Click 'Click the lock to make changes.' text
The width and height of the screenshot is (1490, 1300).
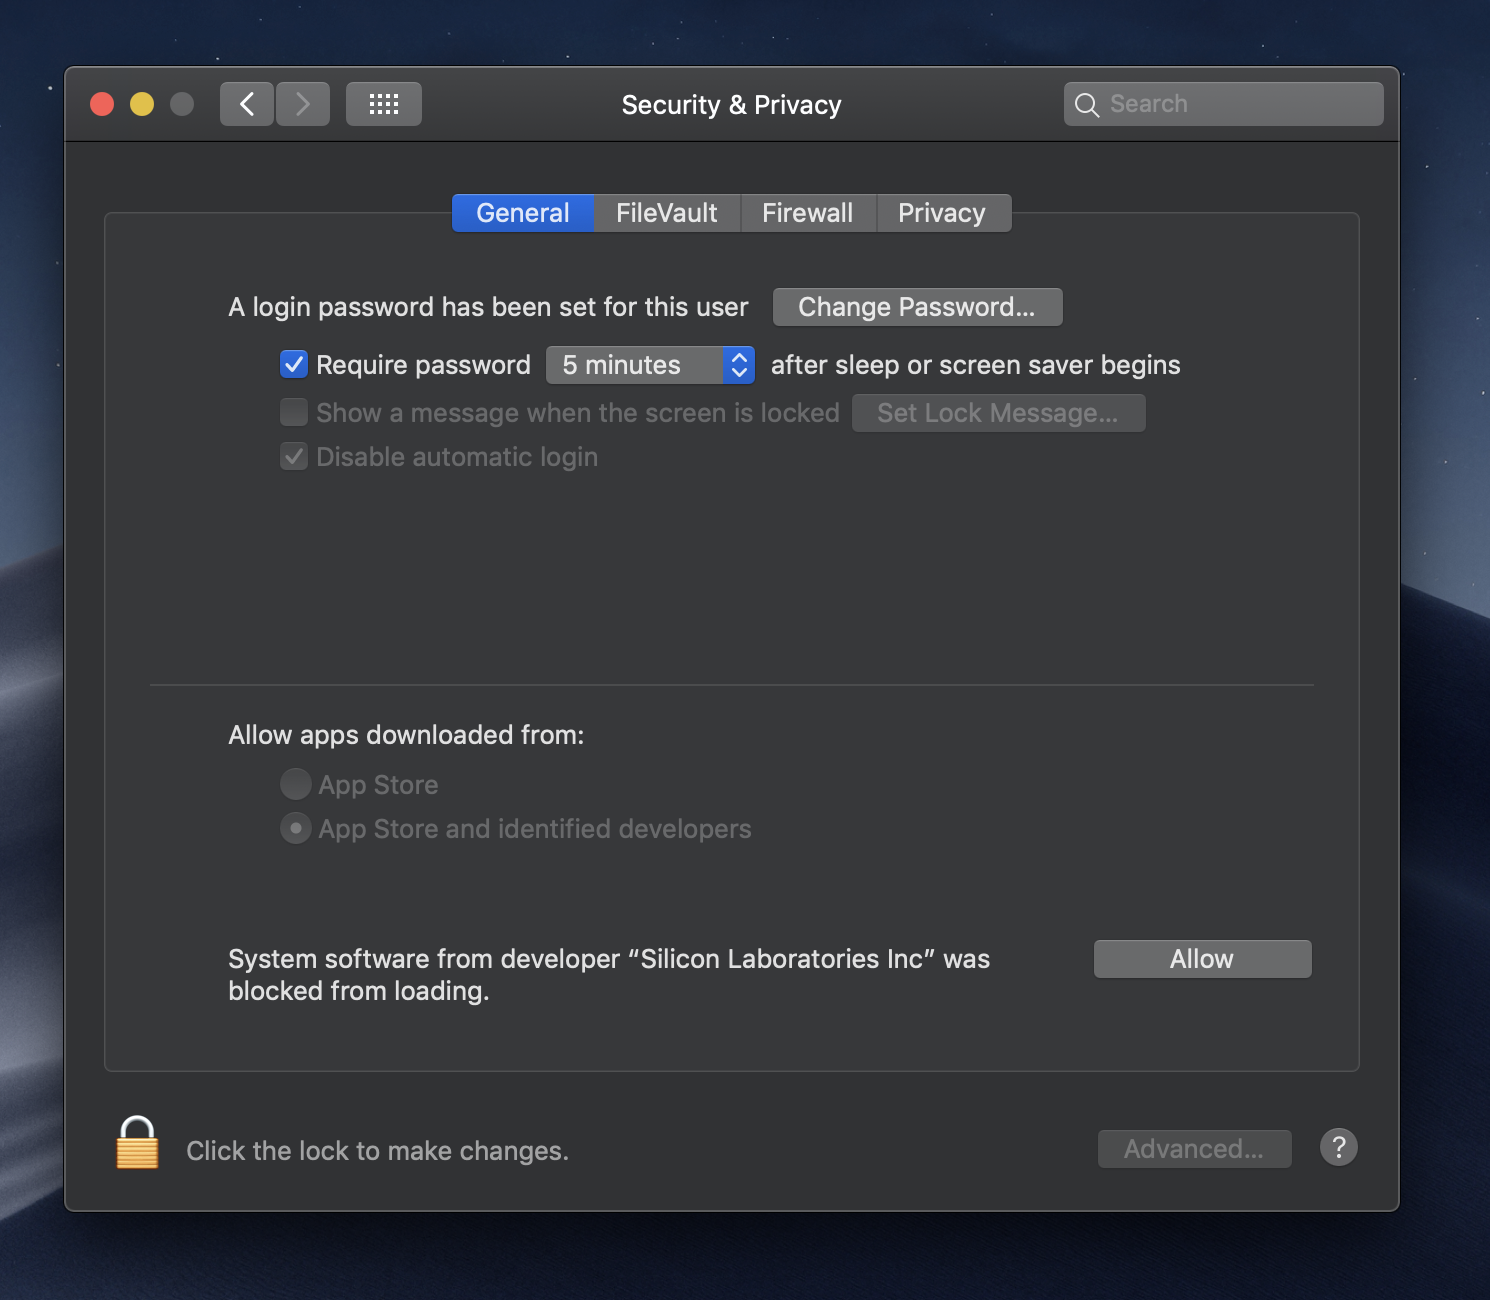coord(377,1151)
